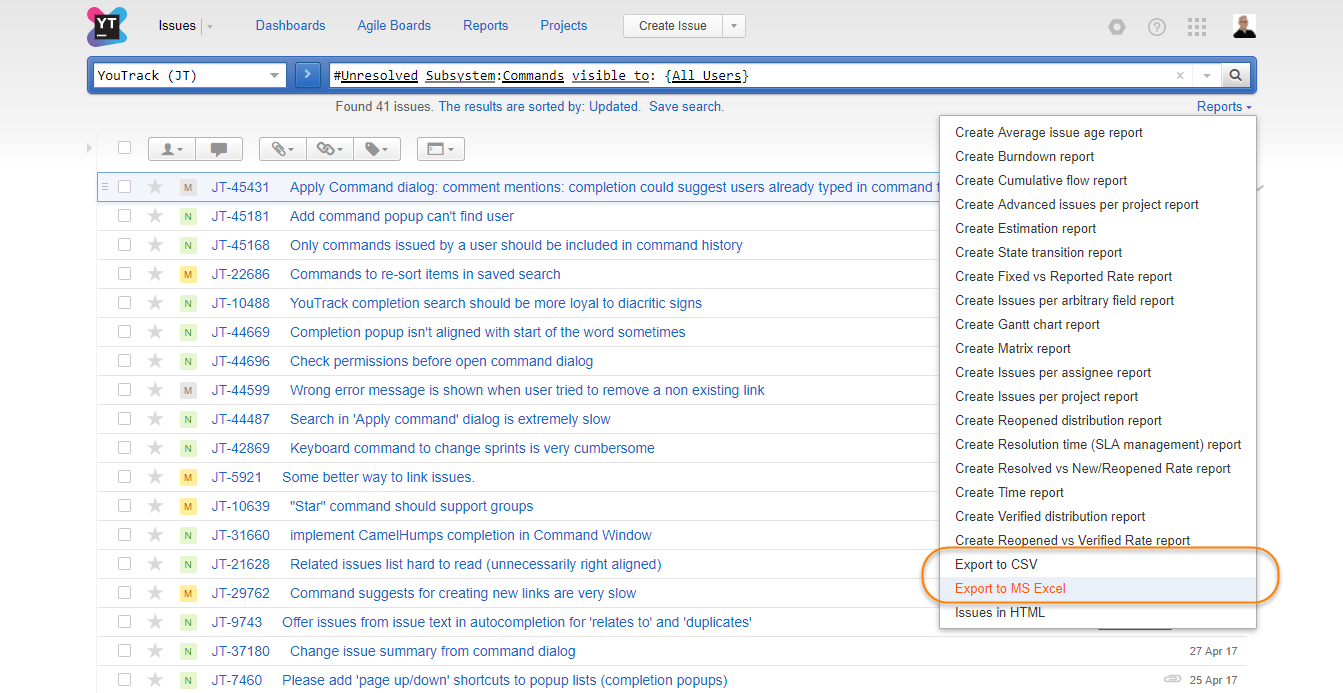Click the add comment speech bubble icon
1343x693 pixels.
[219, 149]
